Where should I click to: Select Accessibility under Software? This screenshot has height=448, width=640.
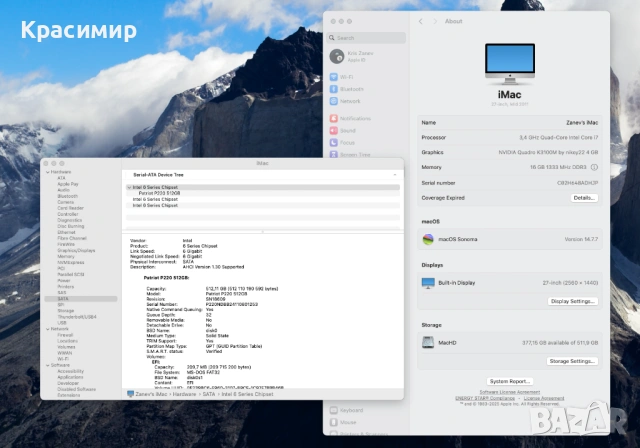(70, 371)
